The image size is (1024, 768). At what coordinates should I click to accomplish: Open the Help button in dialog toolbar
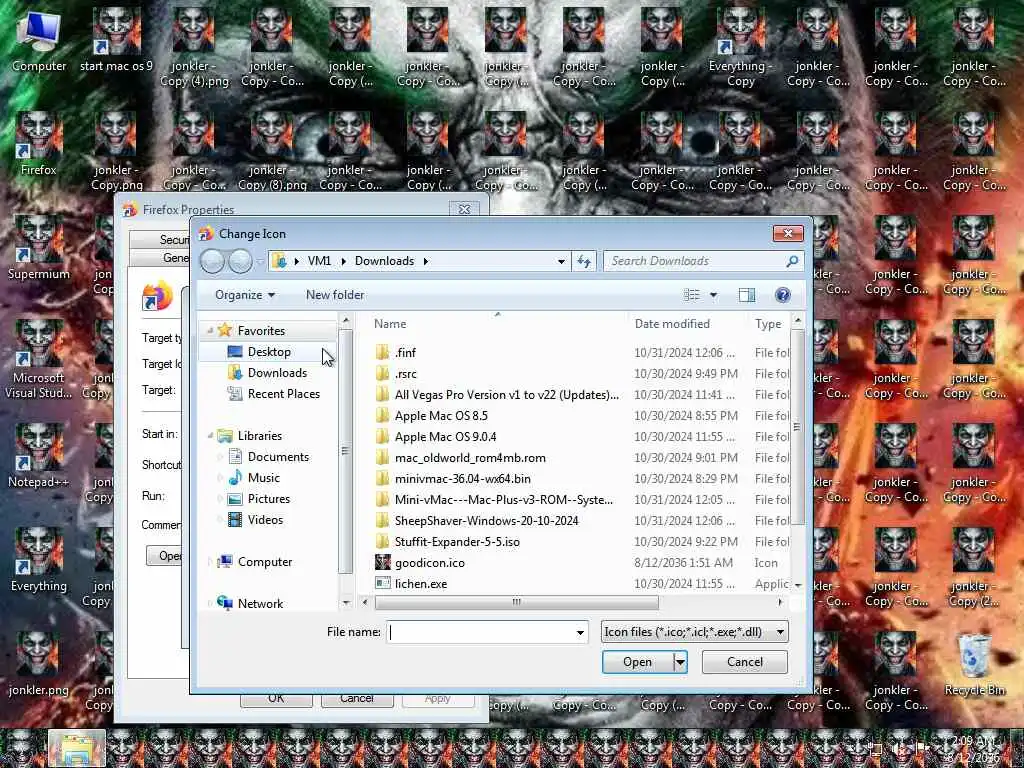tap(782, 295)
